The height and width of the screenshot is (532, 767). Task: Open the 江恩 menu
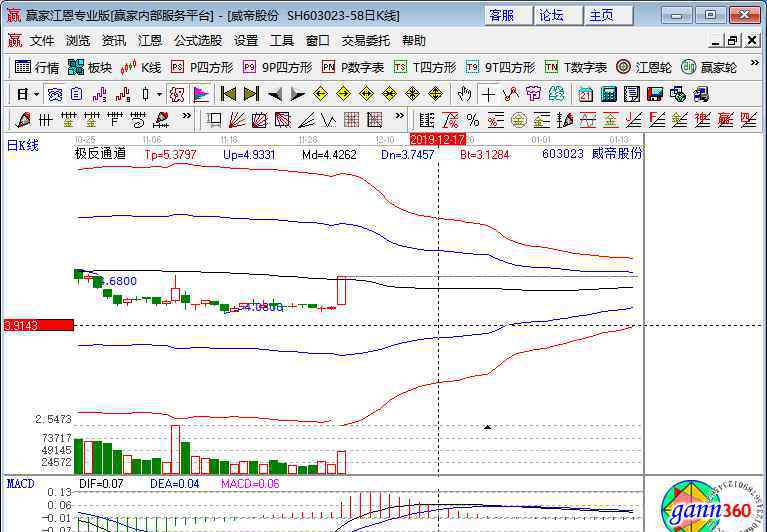click(150, 41)
